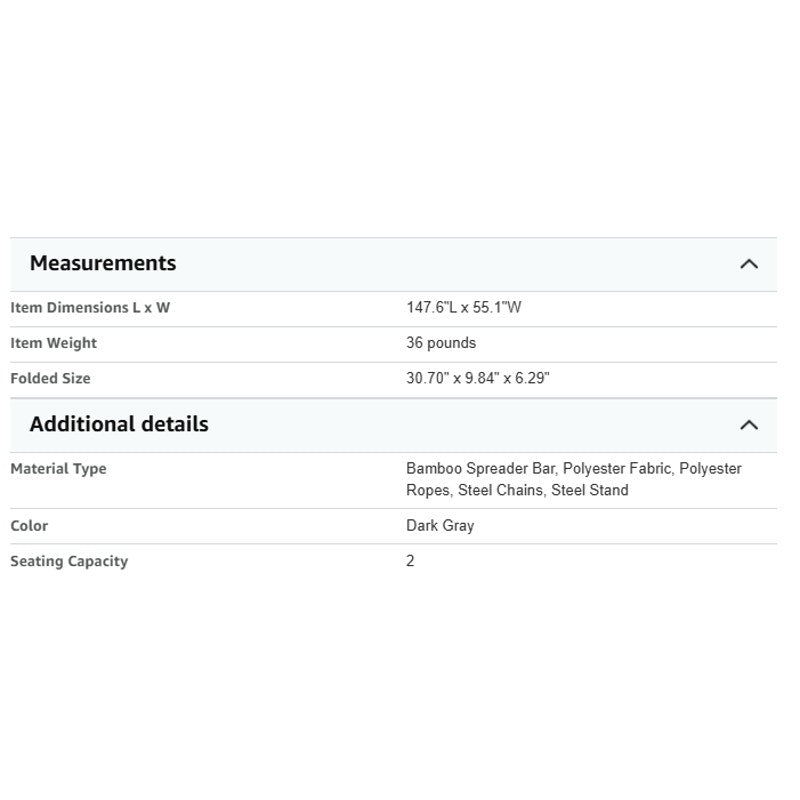Click the Color label

(x=29, y=526)
